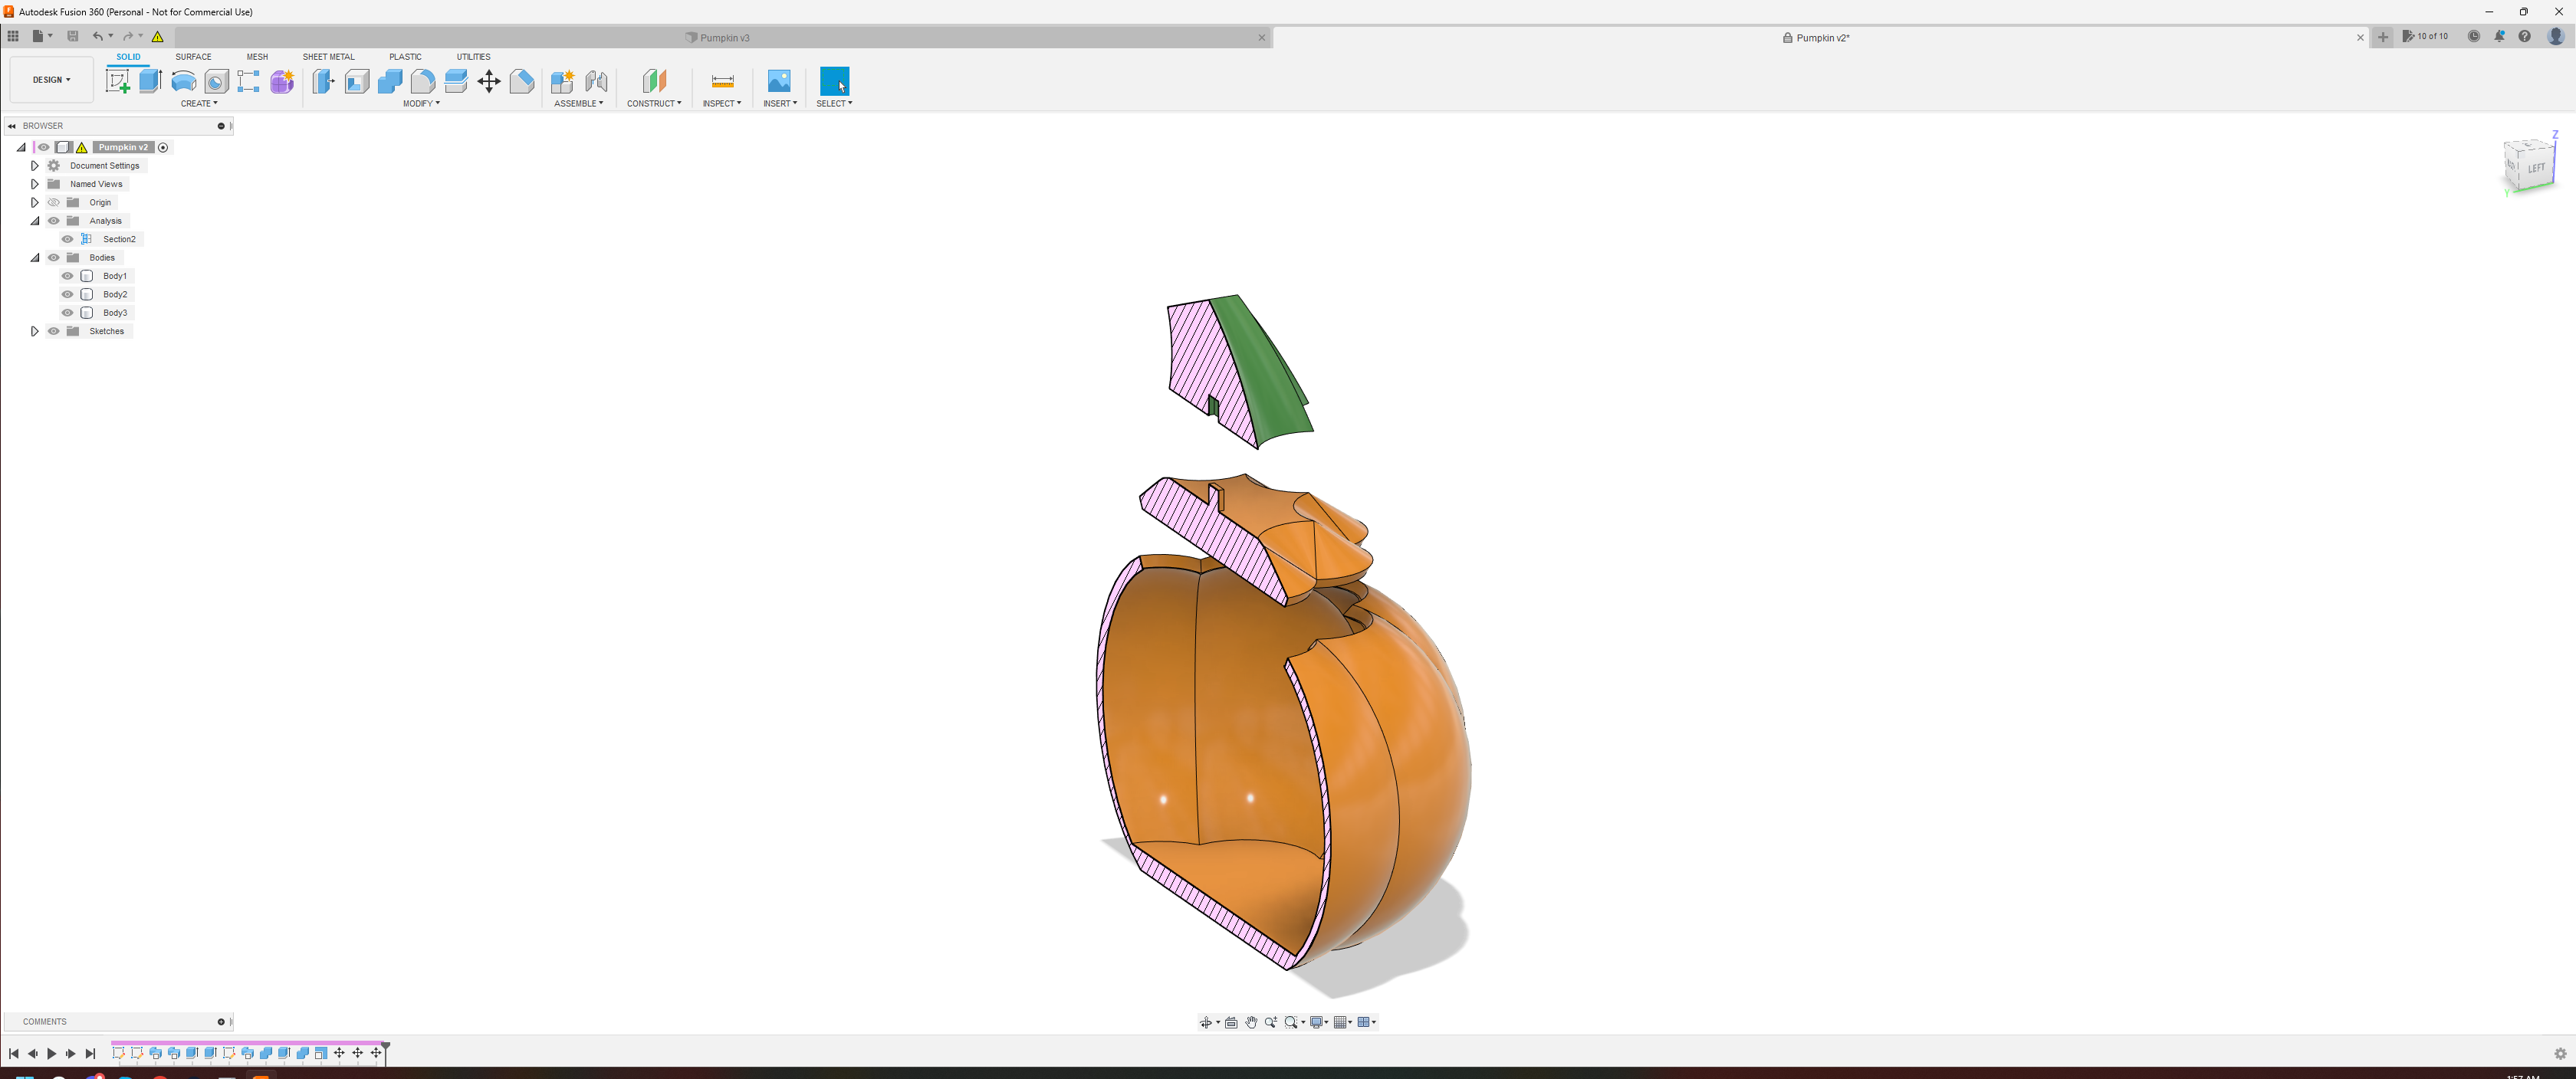Image resolution: width=2576 pixels, height=1079 pixels.
Task: Switch to the SURFACE tab
Action: pos(193,57)
